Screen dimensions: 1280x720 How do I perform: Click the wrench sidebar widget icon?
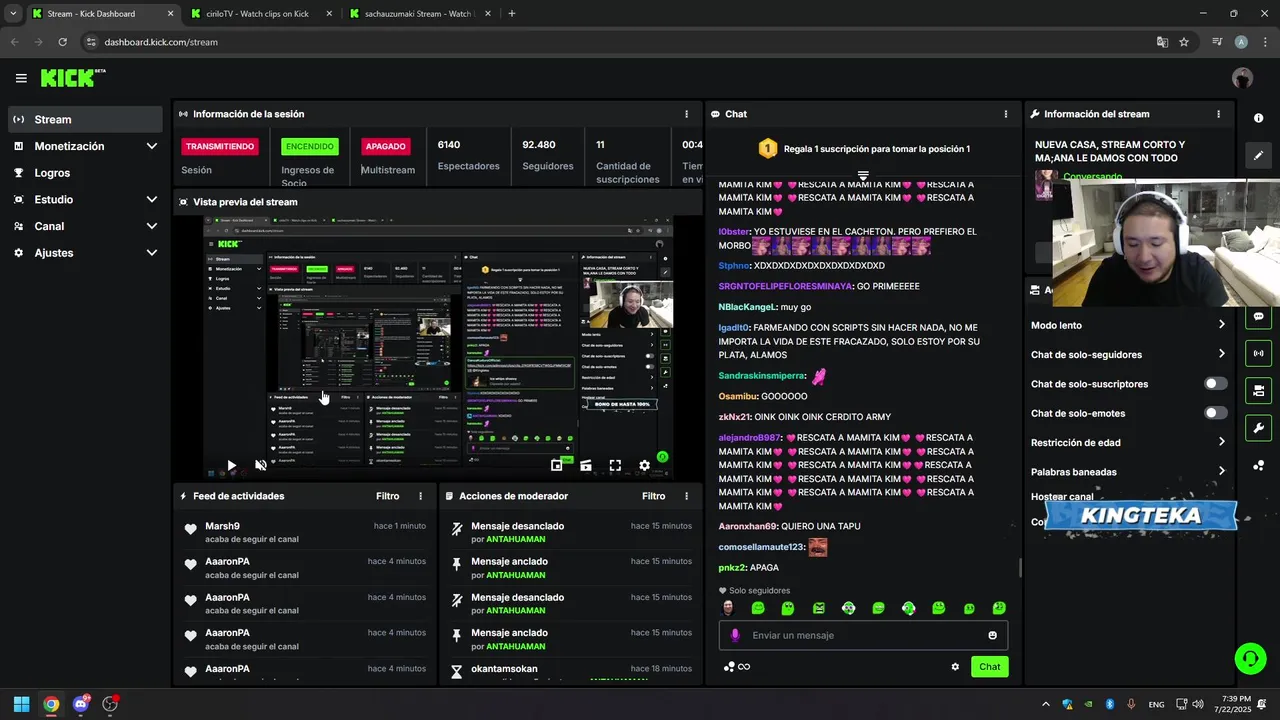pos(1258,428)
